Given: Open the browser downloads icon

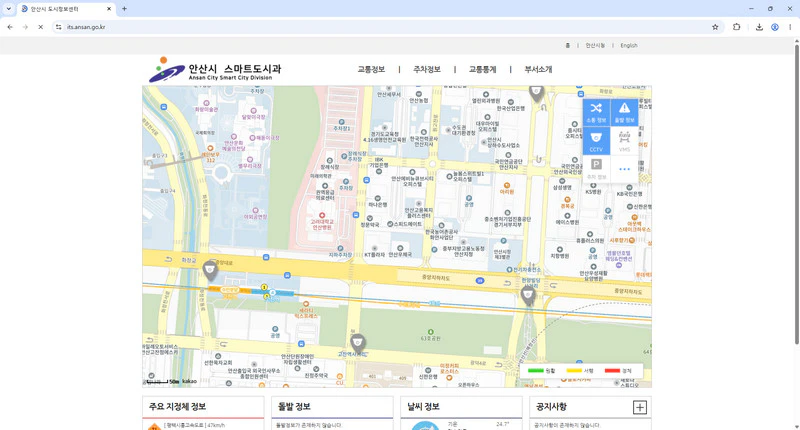Looking at the screenshot, I should pyautogui.click(x=759, y=27).
